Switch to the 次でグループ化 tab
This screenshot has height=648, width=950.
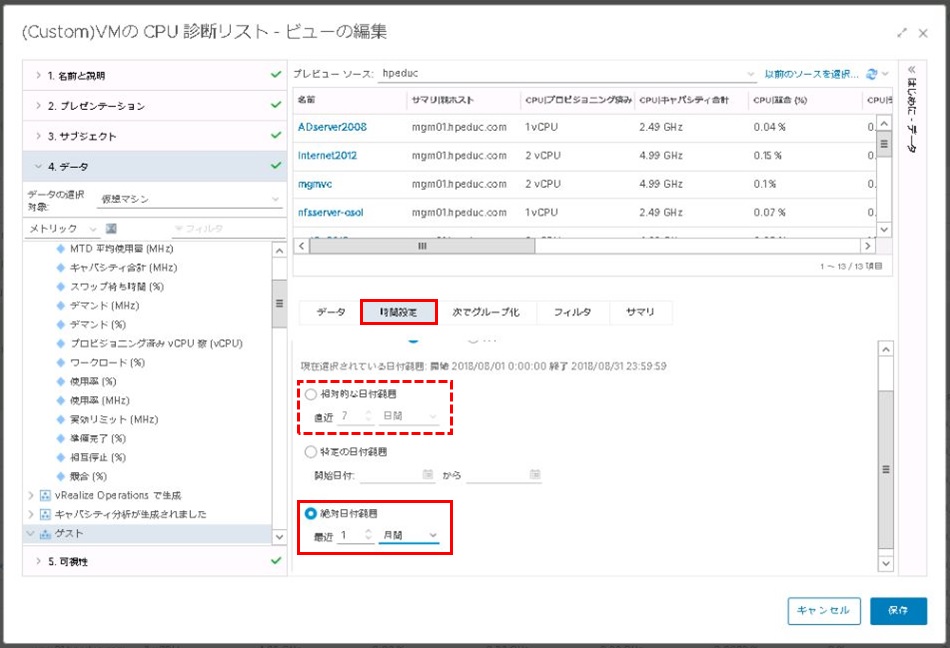pyautogui.click(x=486, y=312)
